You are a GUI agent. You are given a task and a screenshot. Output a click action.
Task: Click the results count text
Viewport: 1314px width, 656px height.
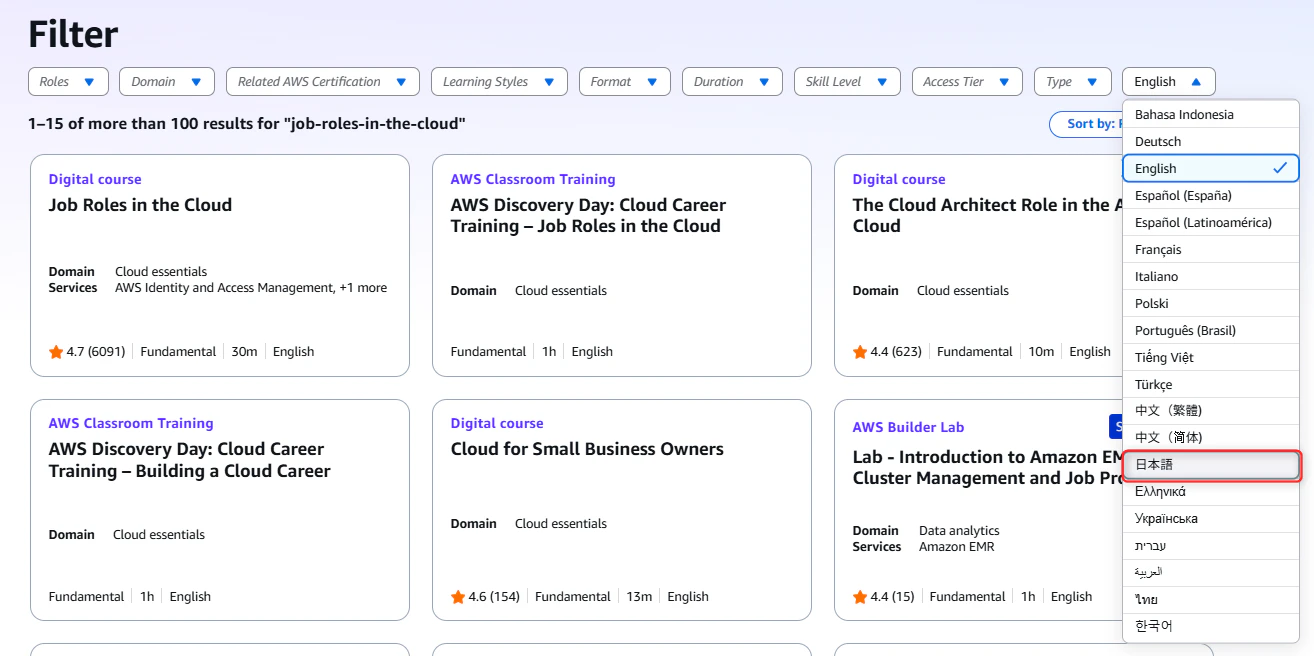(x=247, y=124)
